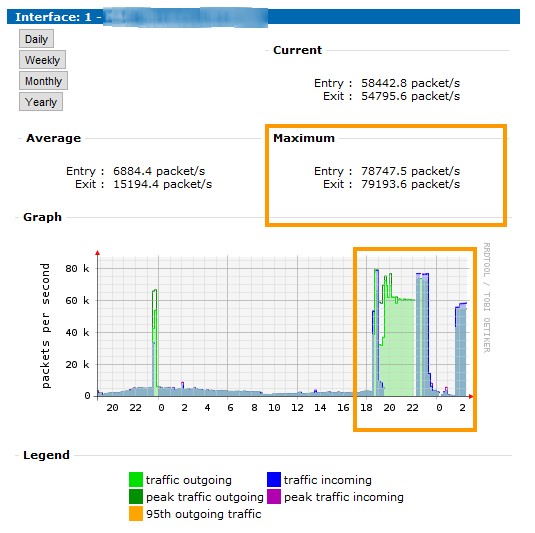Select the 'traffic incoming' legend label
Screen dimensions: 535x533
[x=328, y=480]
